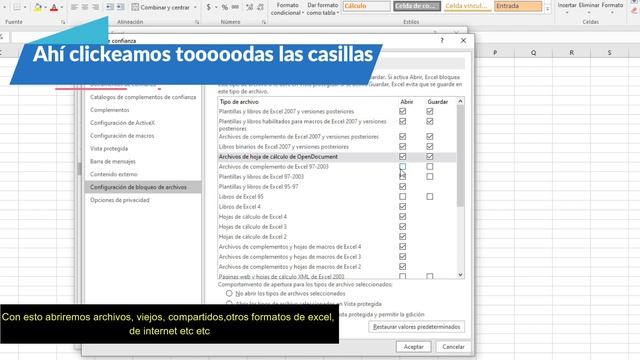Viewport: 640px width, 360px height.
Task: Check Guardar for Archivos de complemento Excel 97-2003
Action: tap(429, 167)
